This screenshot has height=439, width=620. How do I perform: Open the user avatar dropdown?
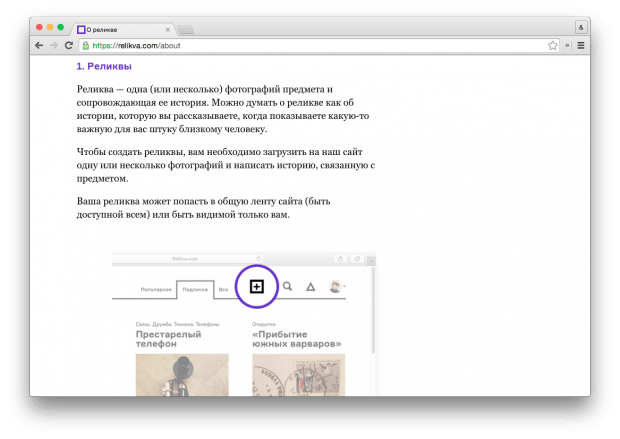[x=335, y=287]
